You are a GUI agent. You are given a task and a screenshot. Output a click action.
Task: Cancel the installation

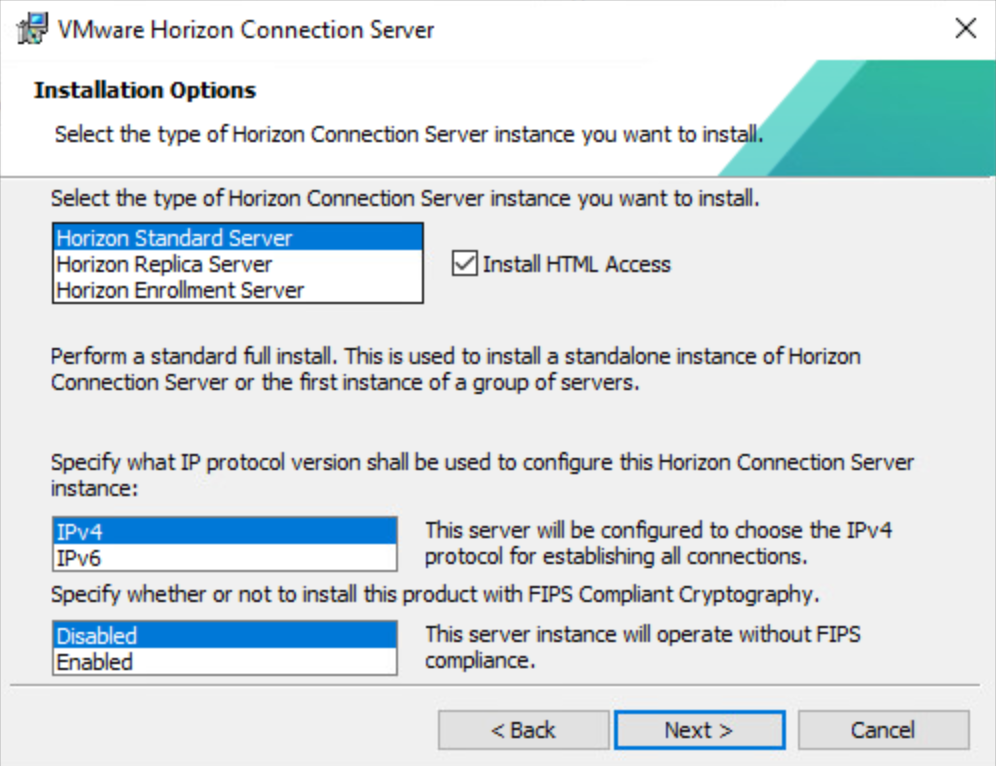click(883, 730)
